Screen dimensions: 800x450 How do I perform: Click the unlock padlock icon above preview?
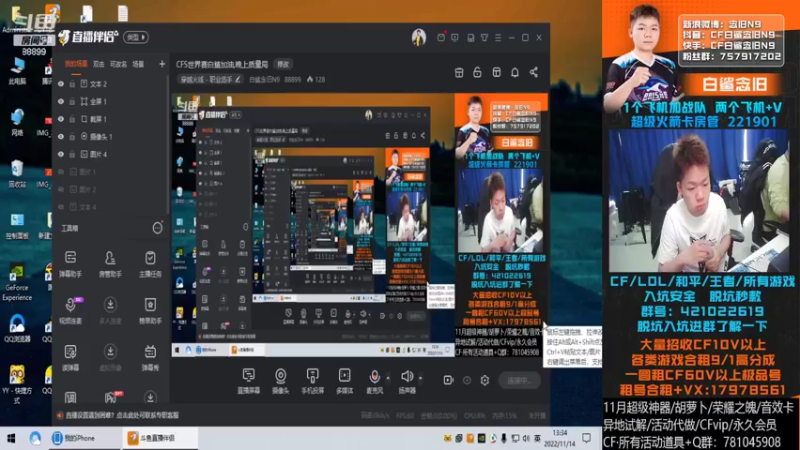pos(477,72)
